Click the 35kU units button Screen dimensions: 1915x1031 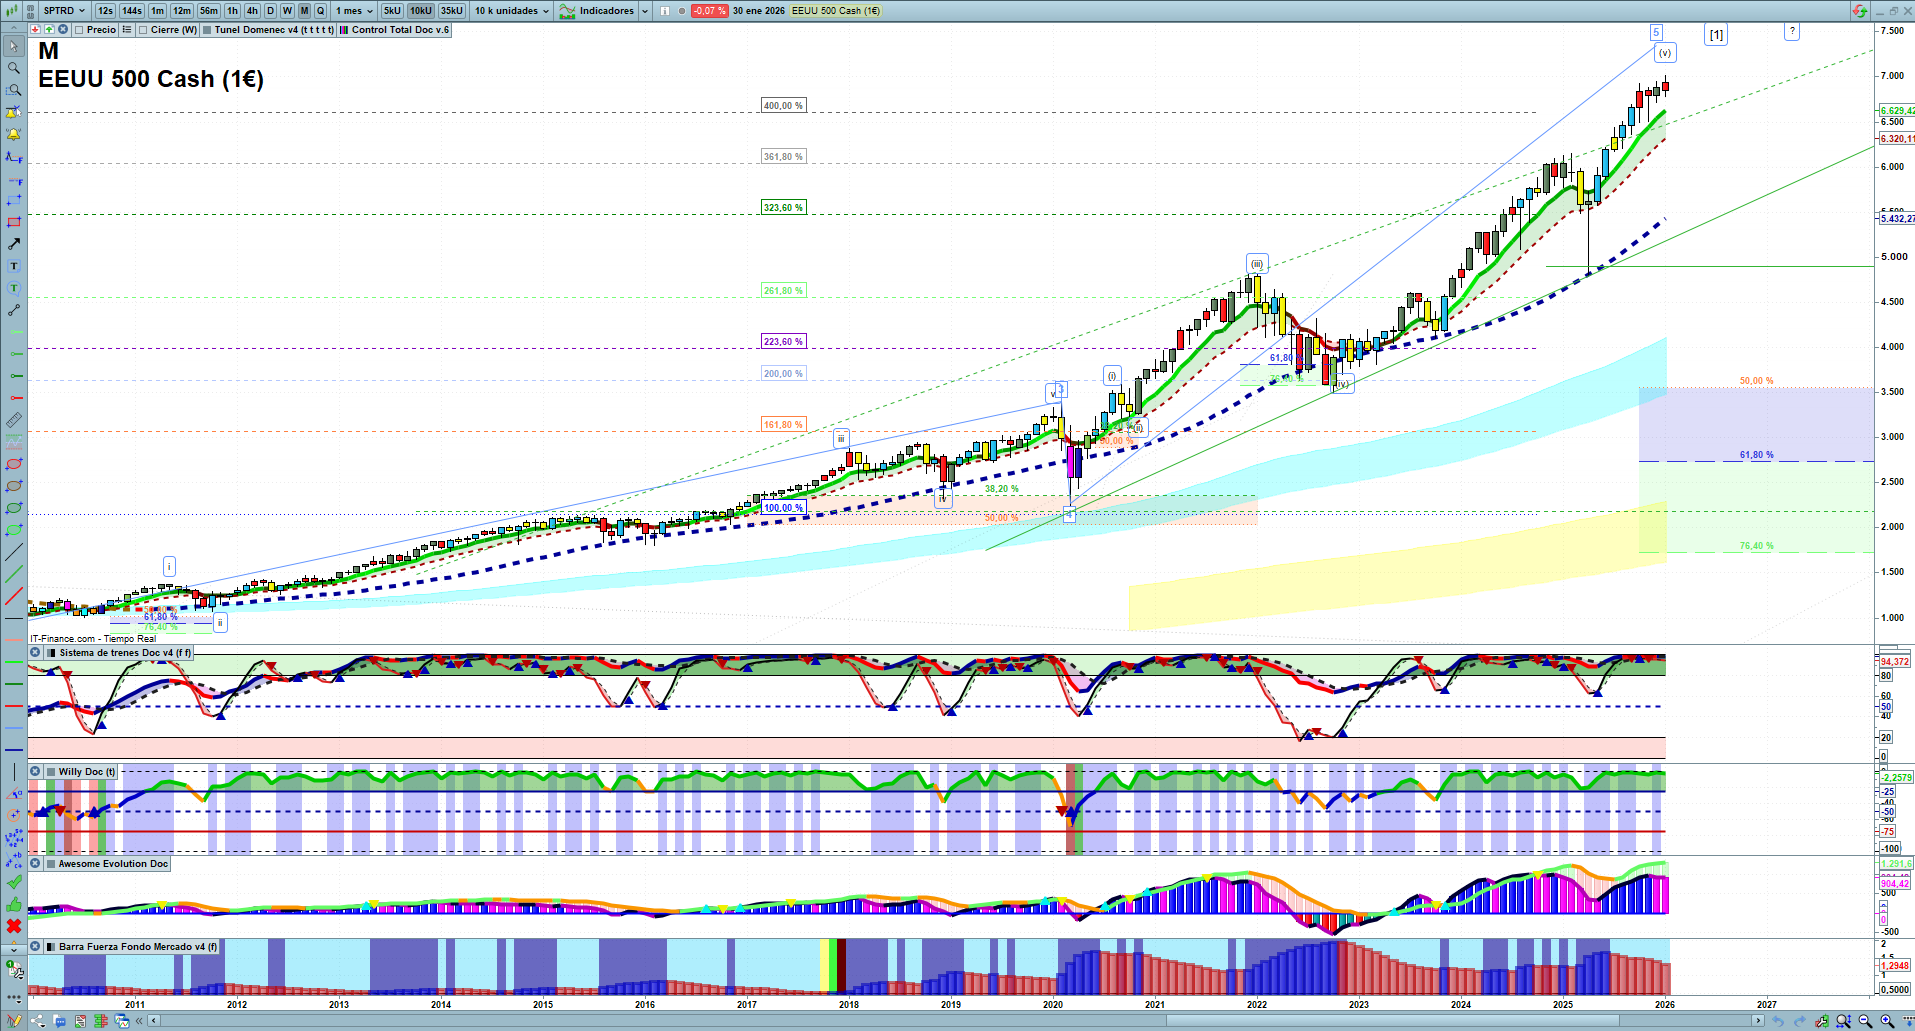pyautogui.click(x=452, y=11)
